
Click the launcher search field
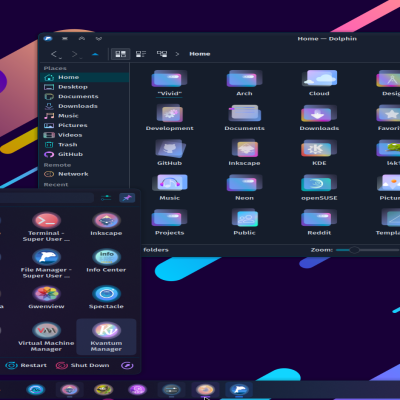[47, 198]
